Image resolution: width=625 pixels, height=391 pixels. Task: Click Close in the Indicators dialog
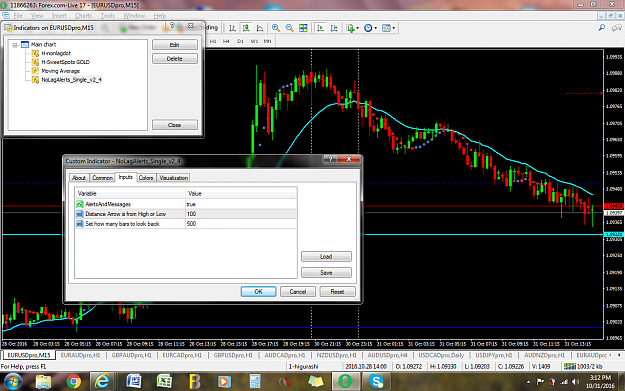(175, 125)
